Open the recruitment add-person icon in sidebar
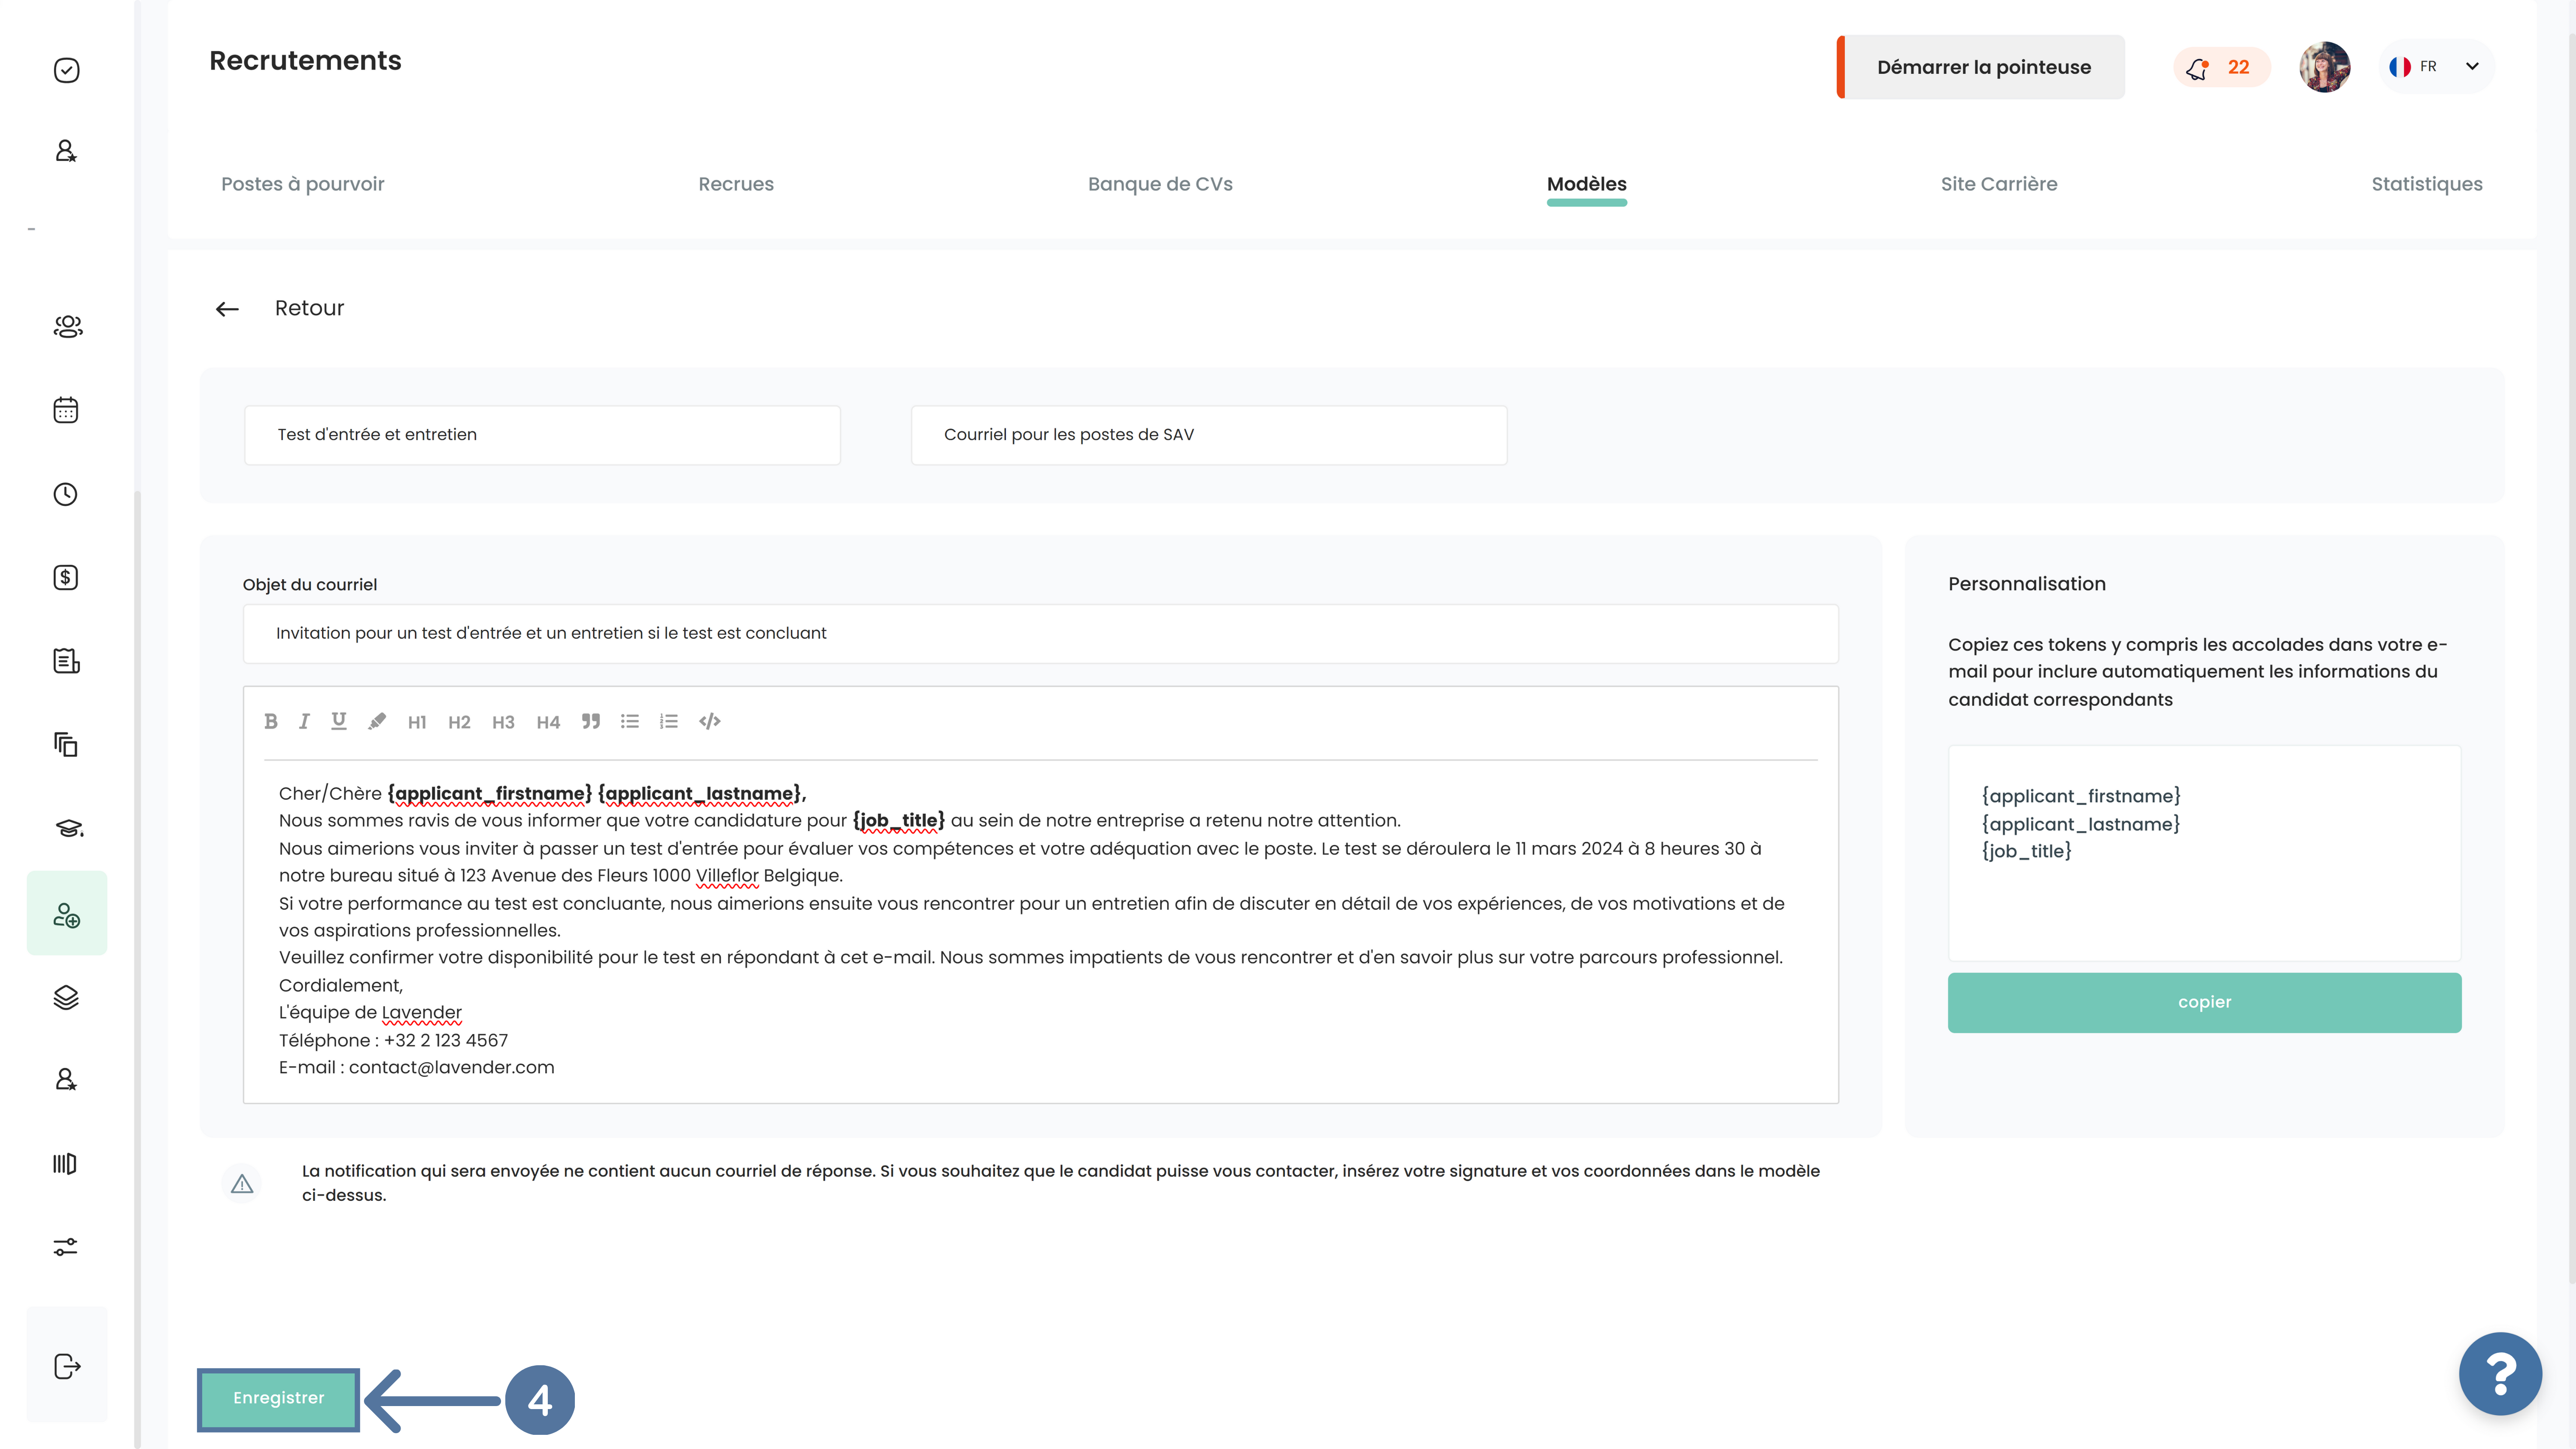Viewport: 2576px width, 1449px height. pos(67,914)
